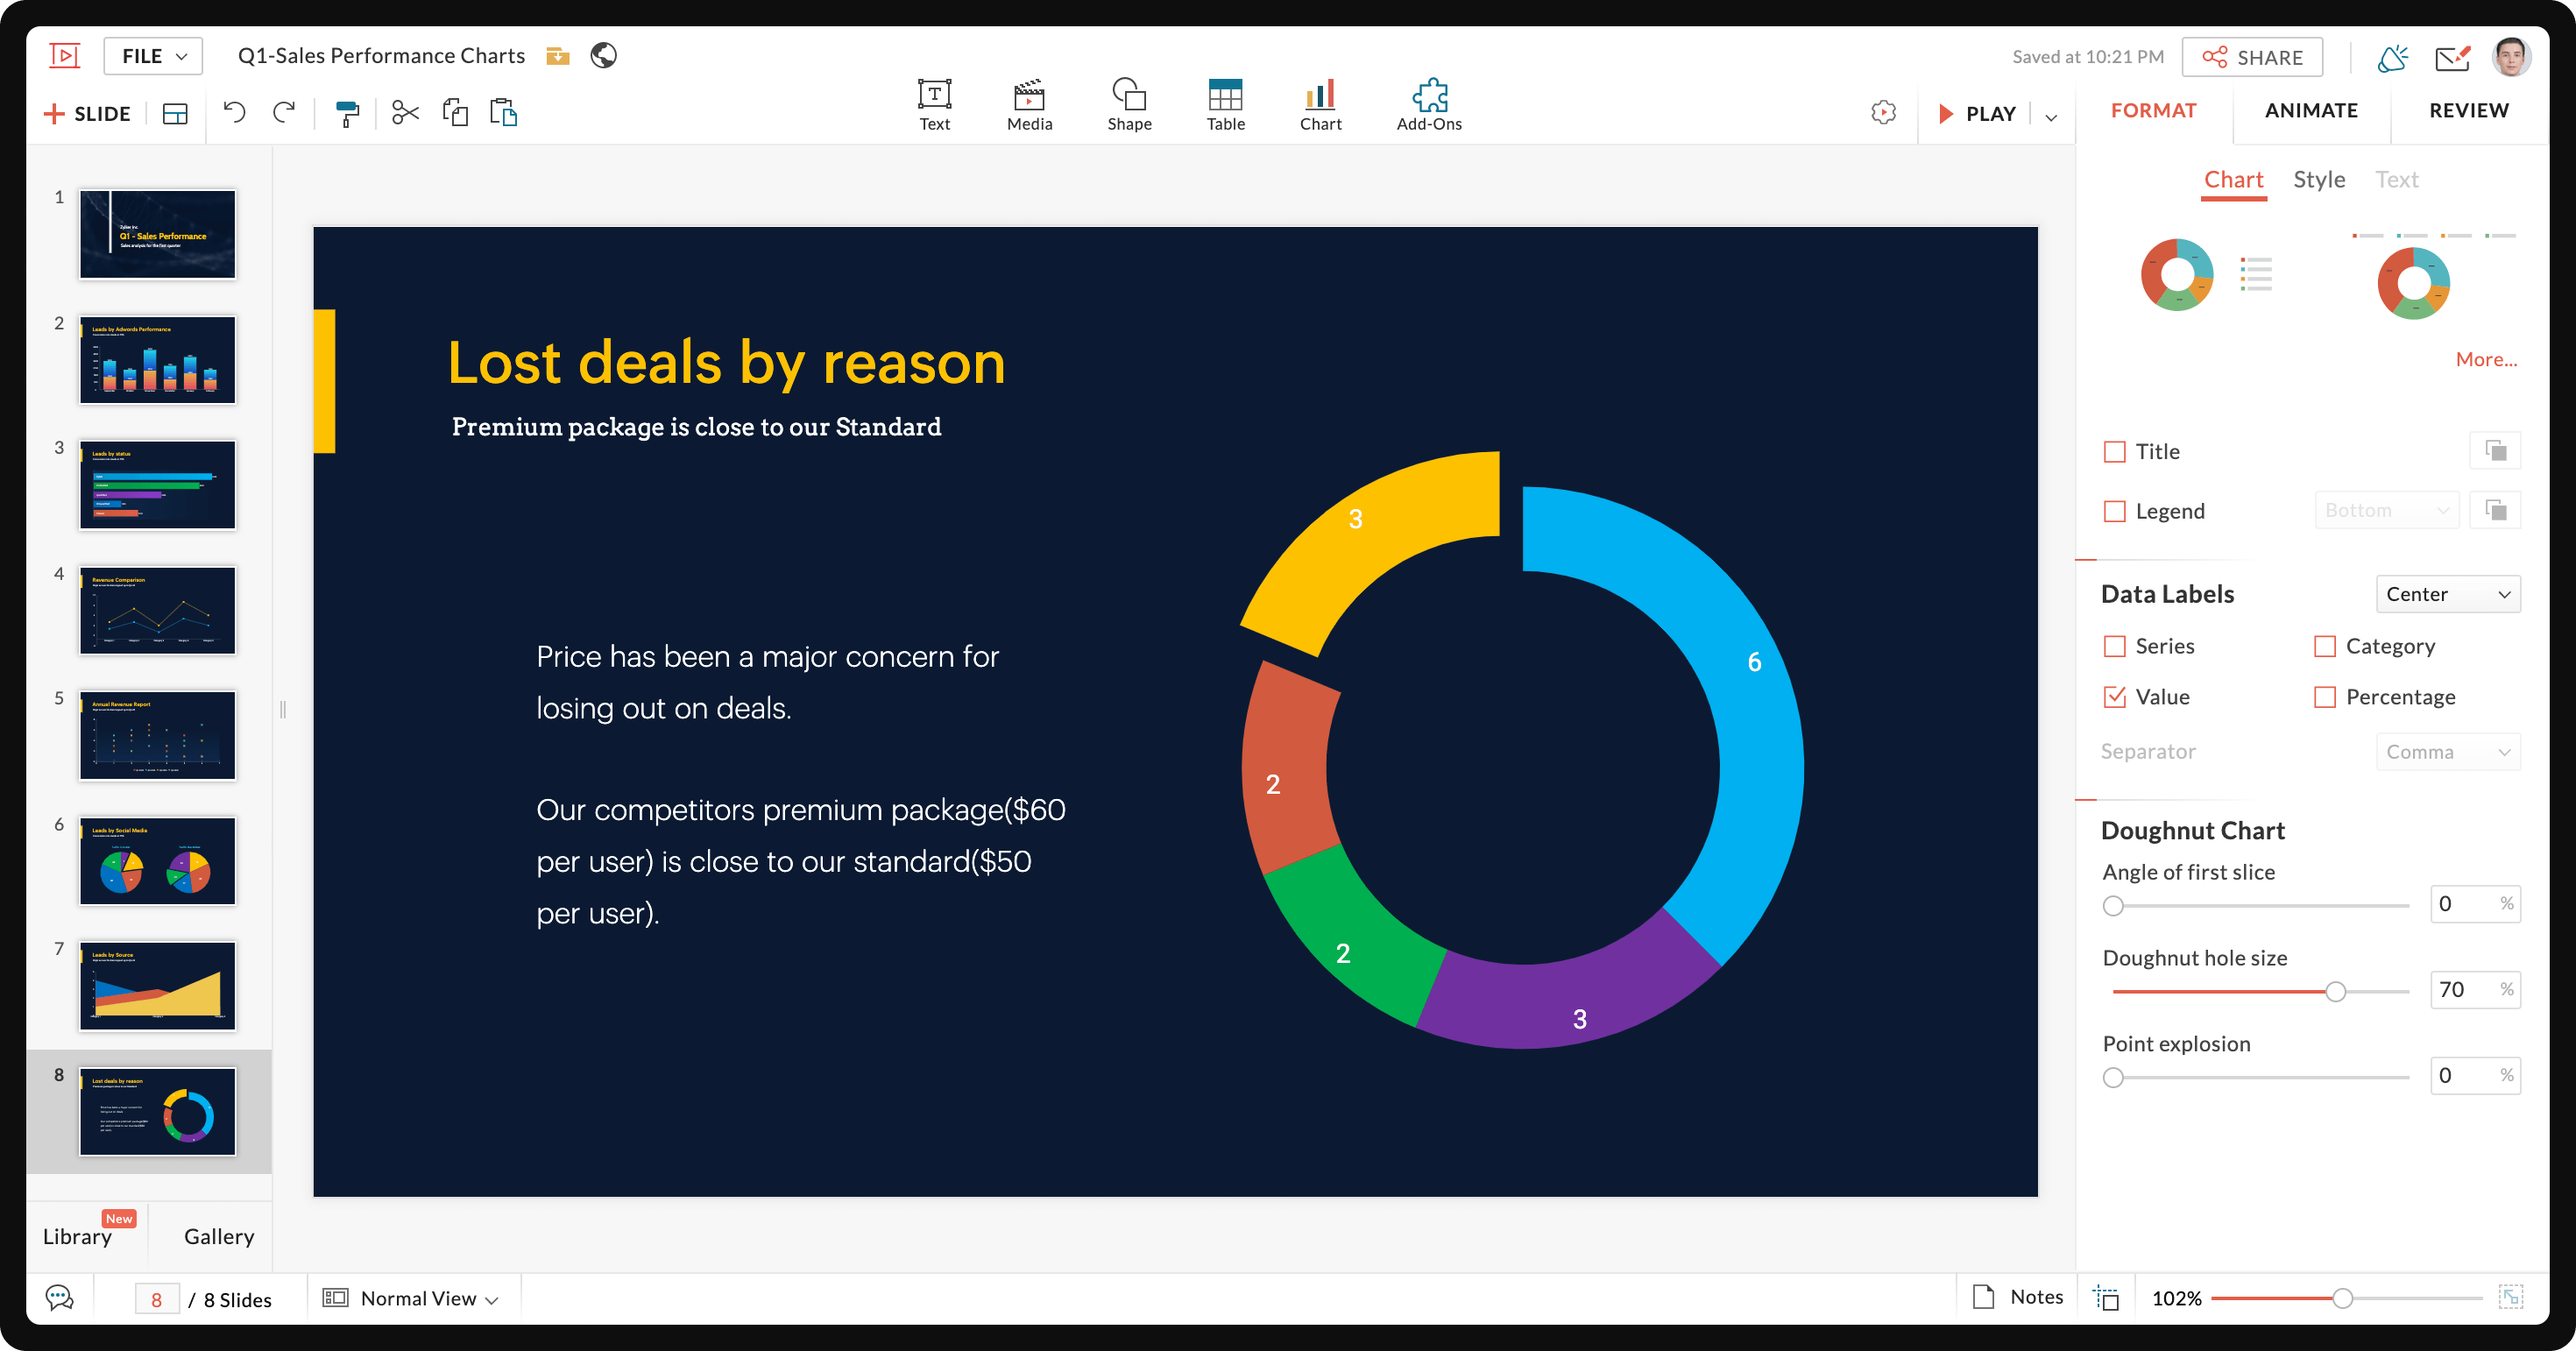Click the format painter icon
The width and height of the screenshot is (2576, 1351).
346,113
